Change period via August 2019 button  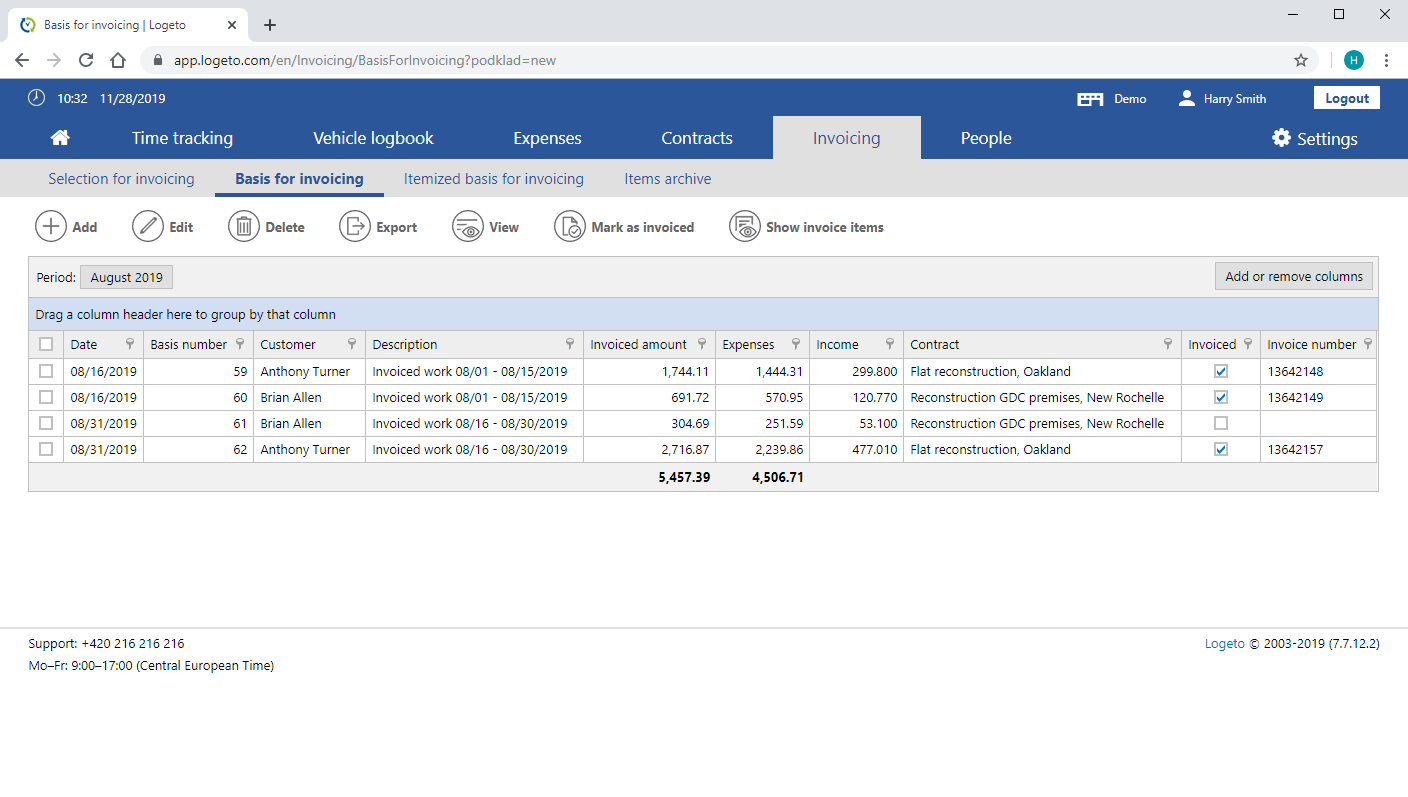127,277
